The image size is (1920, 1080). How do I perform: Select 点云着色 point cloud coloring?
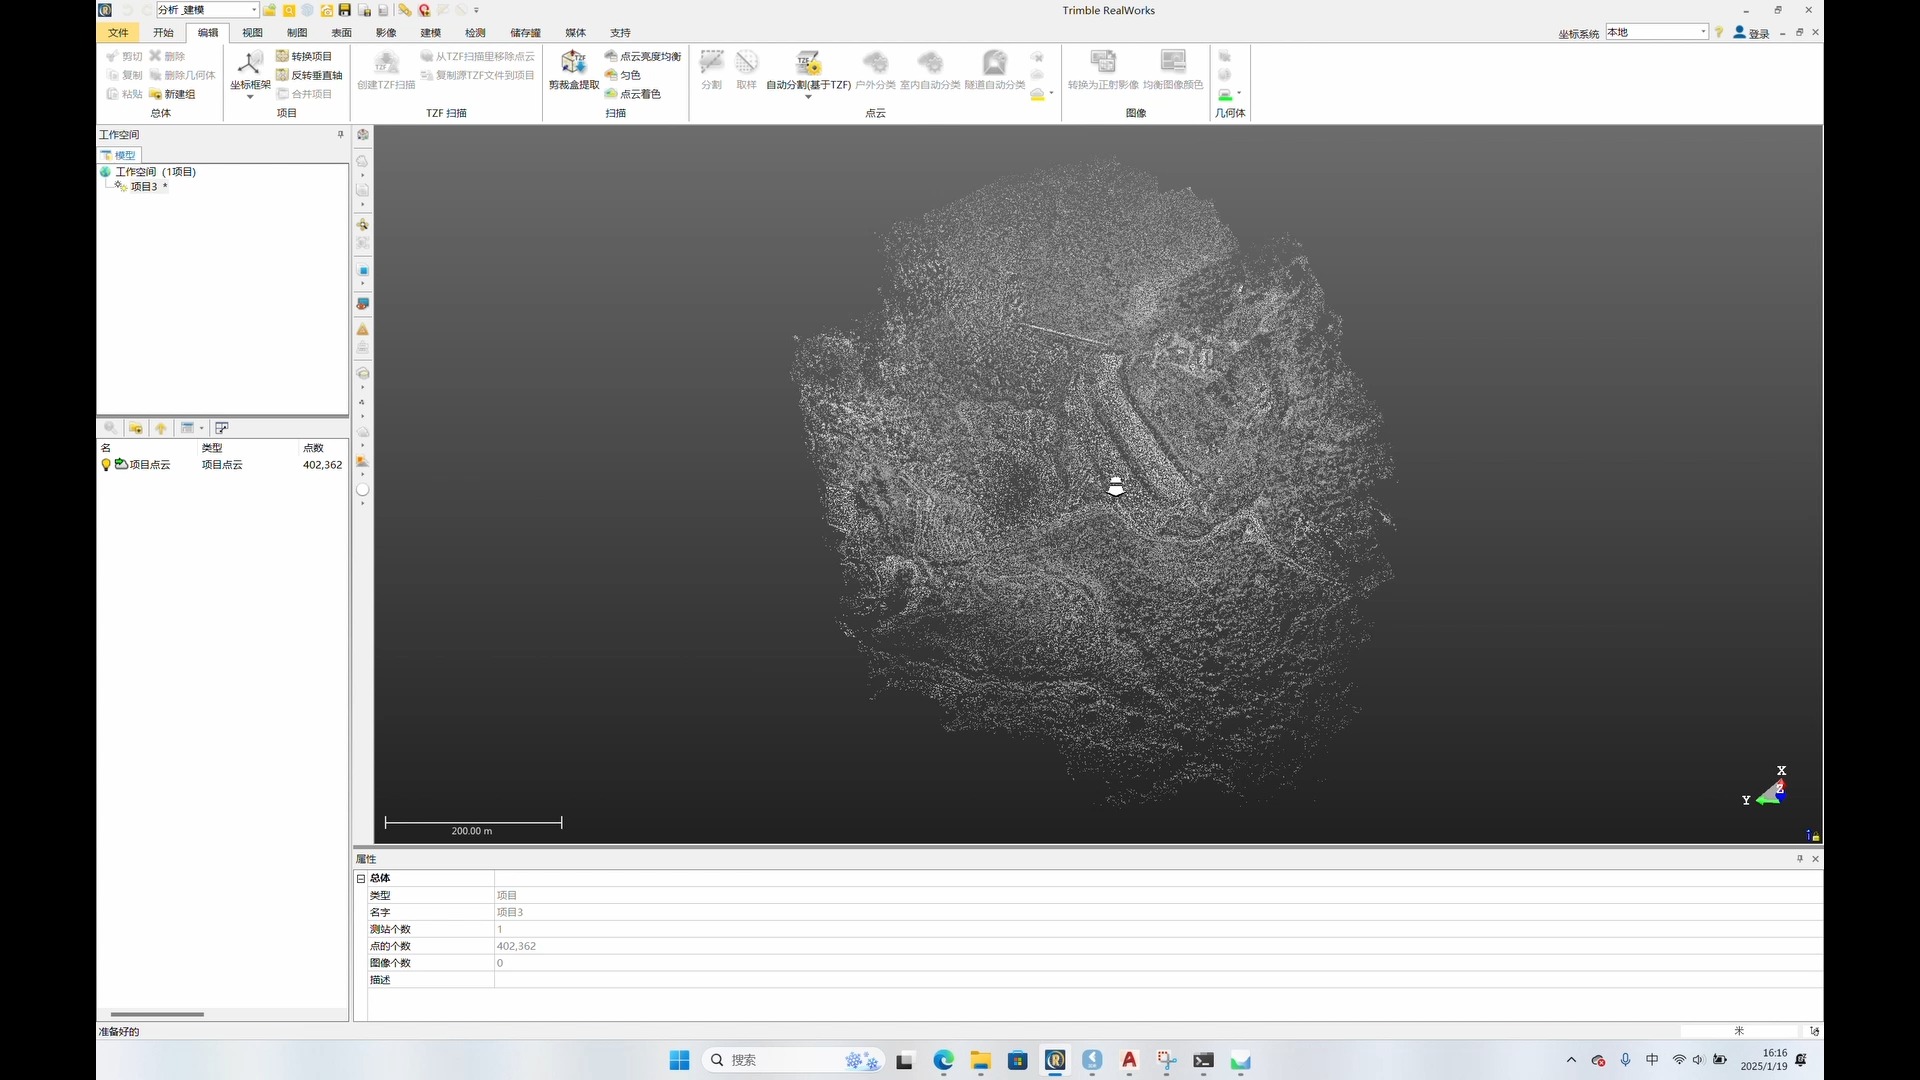633,94
